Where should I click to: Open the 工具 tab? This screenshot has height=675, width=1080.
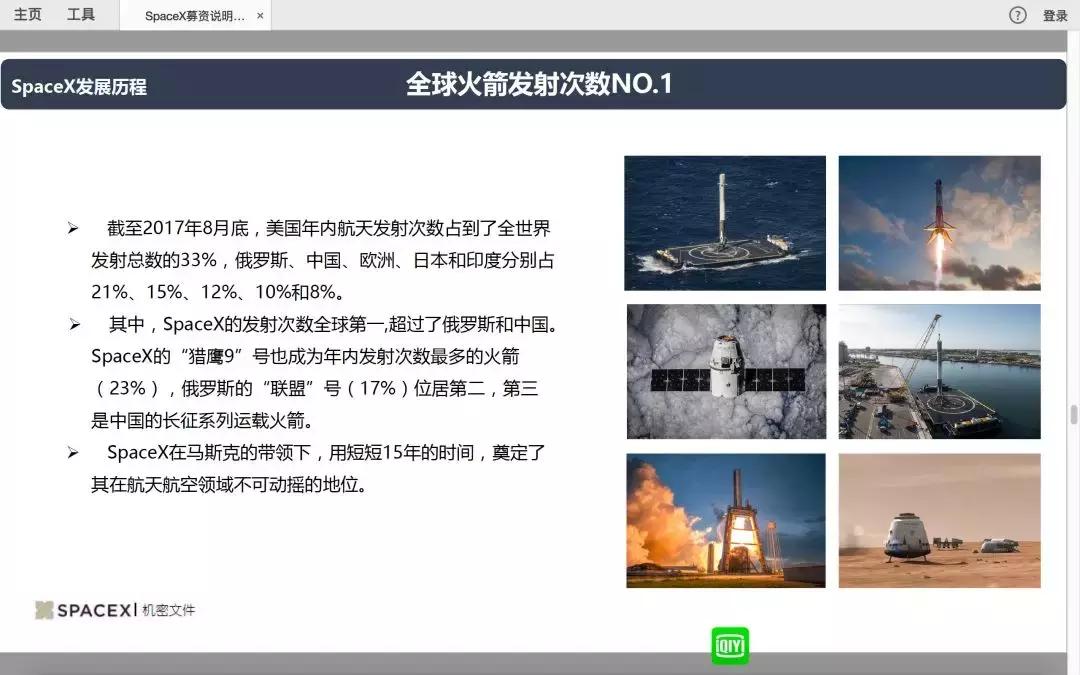tap(81, 14)
